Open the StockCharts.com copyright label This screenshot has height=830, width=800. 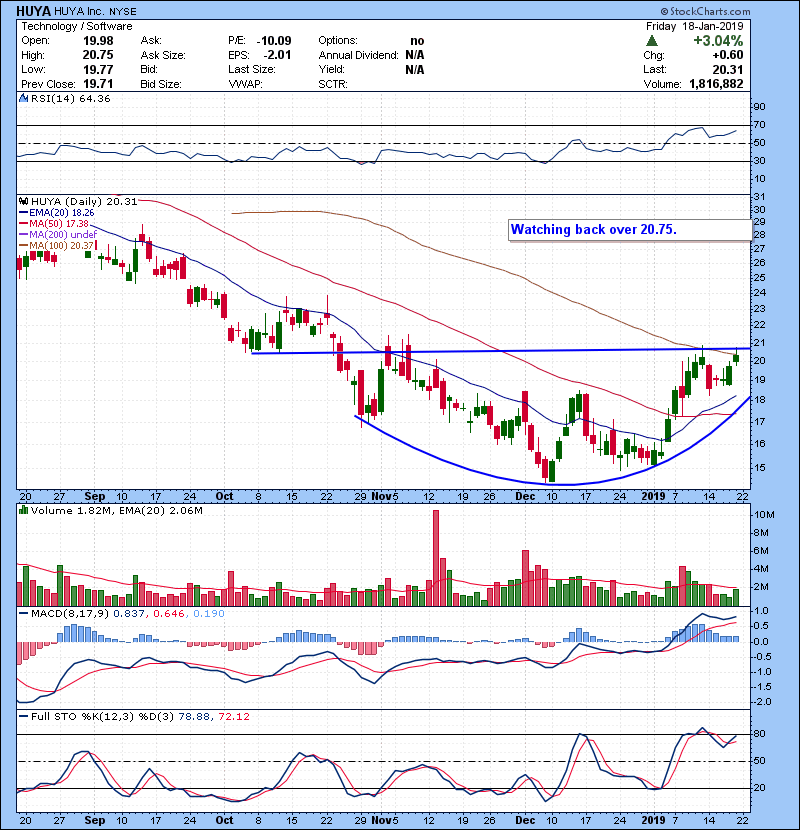point(705,11)
